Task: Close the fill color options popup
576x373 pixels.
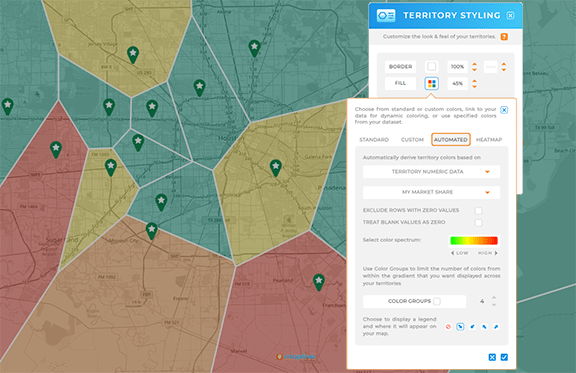Action: pos(504,110)
